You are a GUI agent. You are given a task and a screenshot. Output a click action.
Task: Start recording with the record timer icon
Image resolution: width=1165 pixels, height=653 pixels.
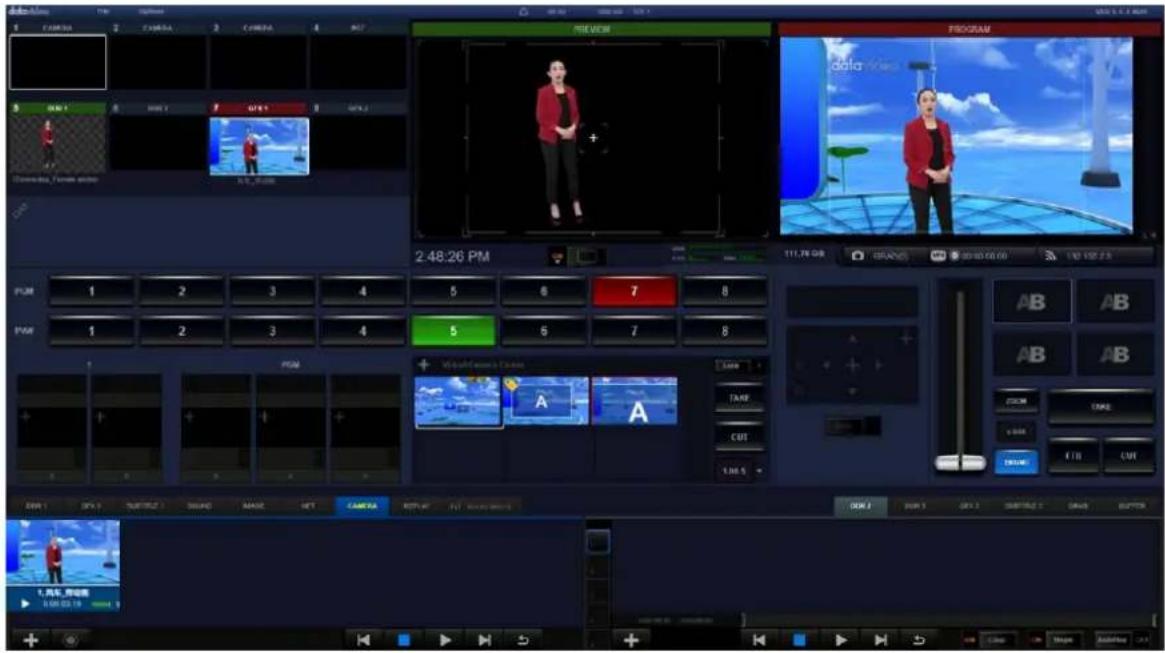(955, 256)
